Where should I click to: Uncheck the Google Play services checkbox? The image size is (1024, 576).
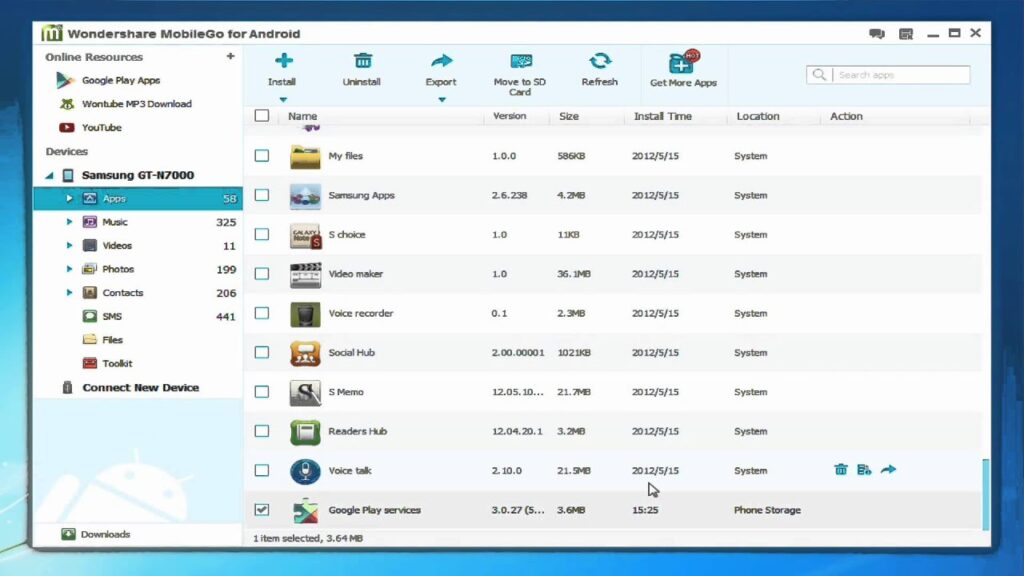262,509
